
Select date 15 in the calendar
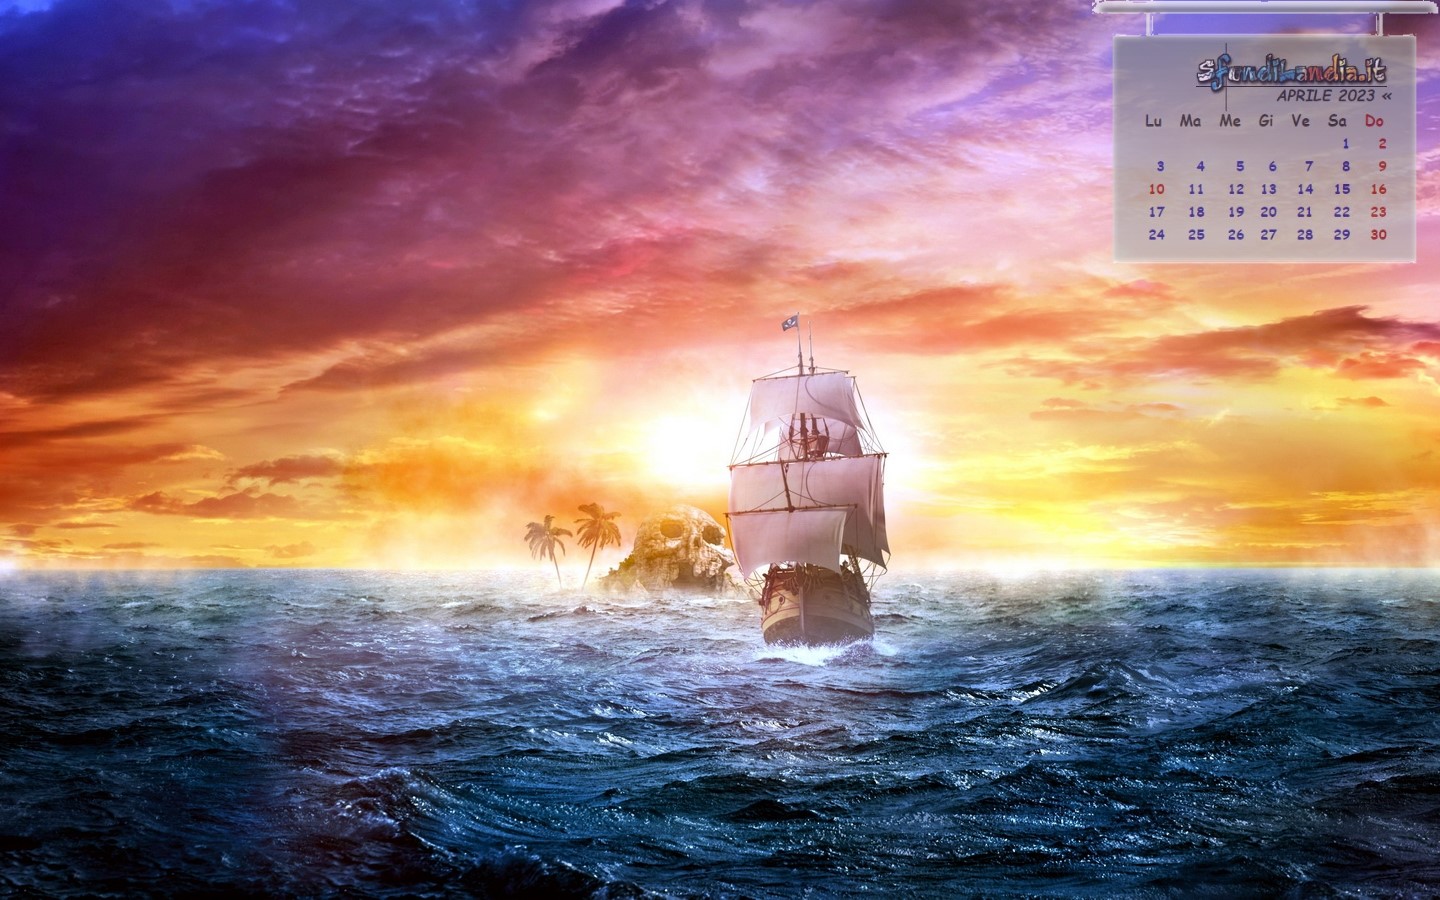[x=1342, y=188]
